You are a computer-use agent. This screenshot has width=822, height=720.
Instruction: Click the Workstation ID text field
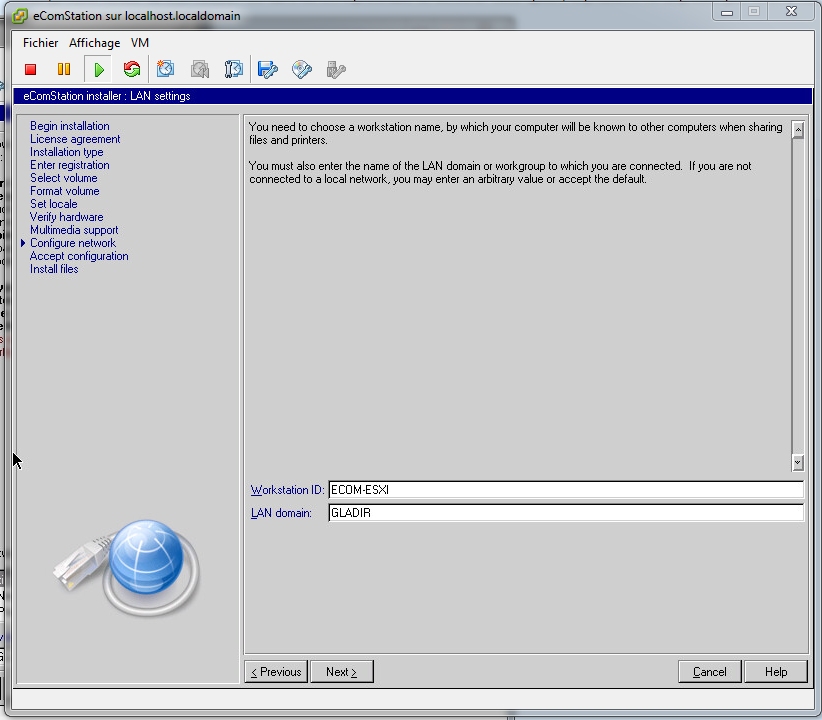pos(565,490)
